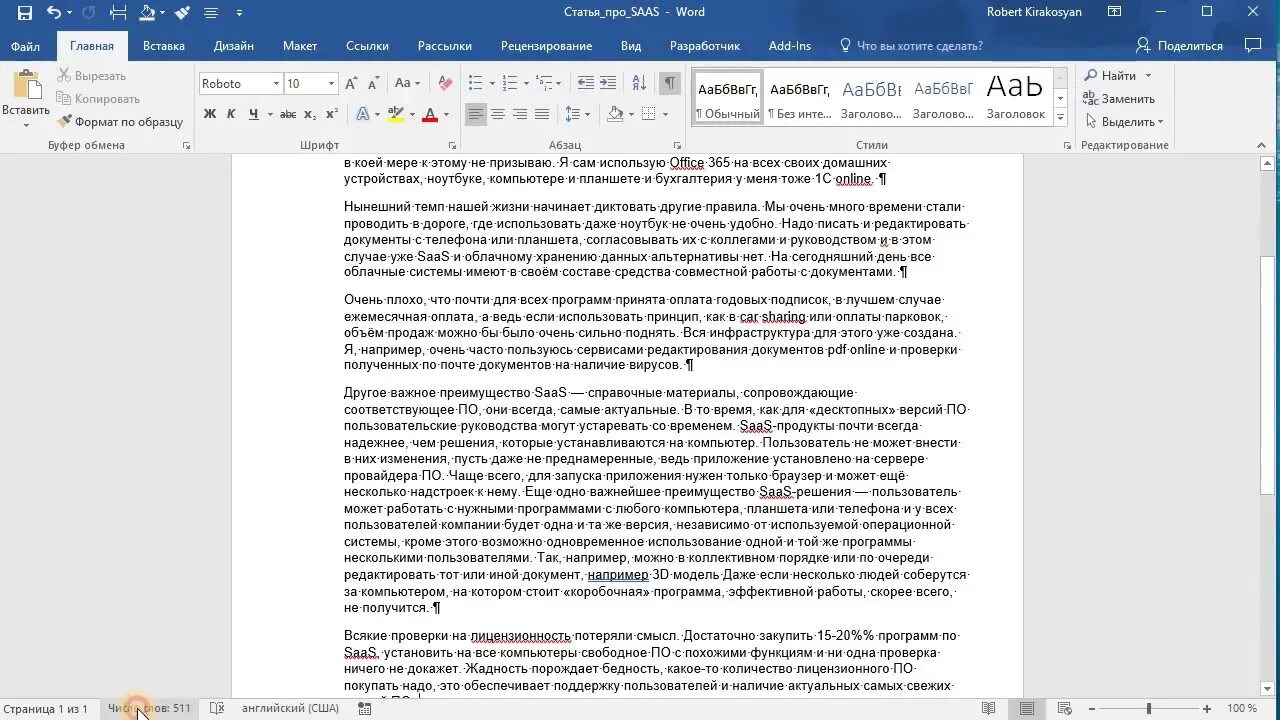Align text left
This screenshot has height=720, width=1280.
[x=476, y=114]
